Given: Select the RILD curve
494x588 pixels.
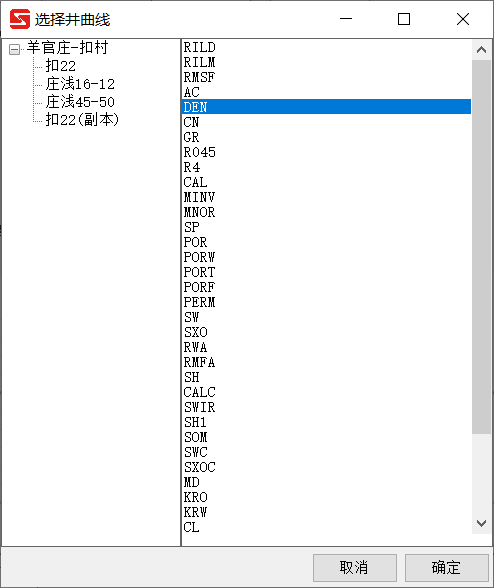Looking at the screenshot, I should point(326,47).
